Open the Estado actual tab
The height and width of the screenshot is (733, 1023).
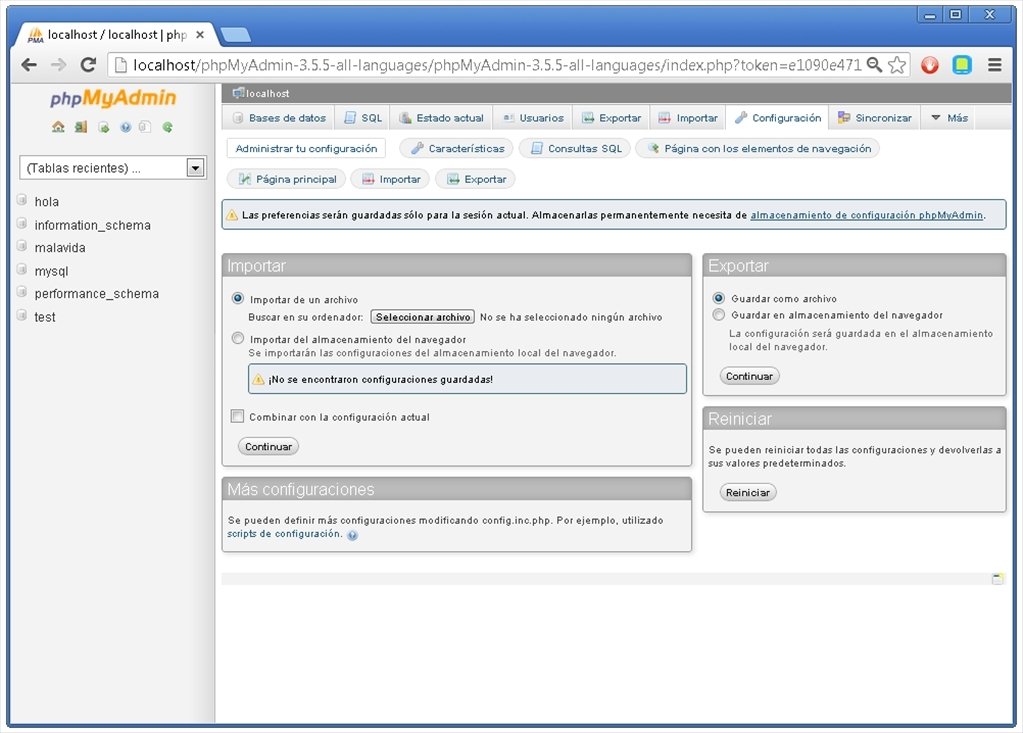pos(442,118)
